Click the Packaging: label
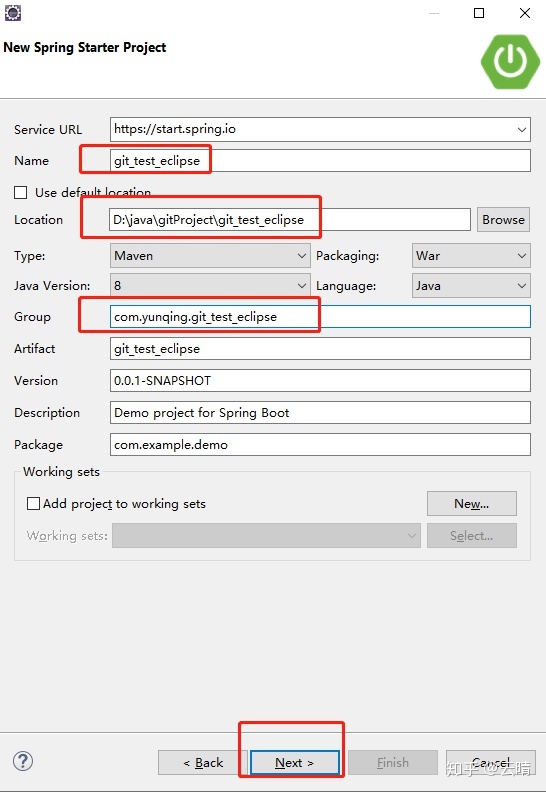The width and height of the screenshot is (546, 792). coord(348,256)
